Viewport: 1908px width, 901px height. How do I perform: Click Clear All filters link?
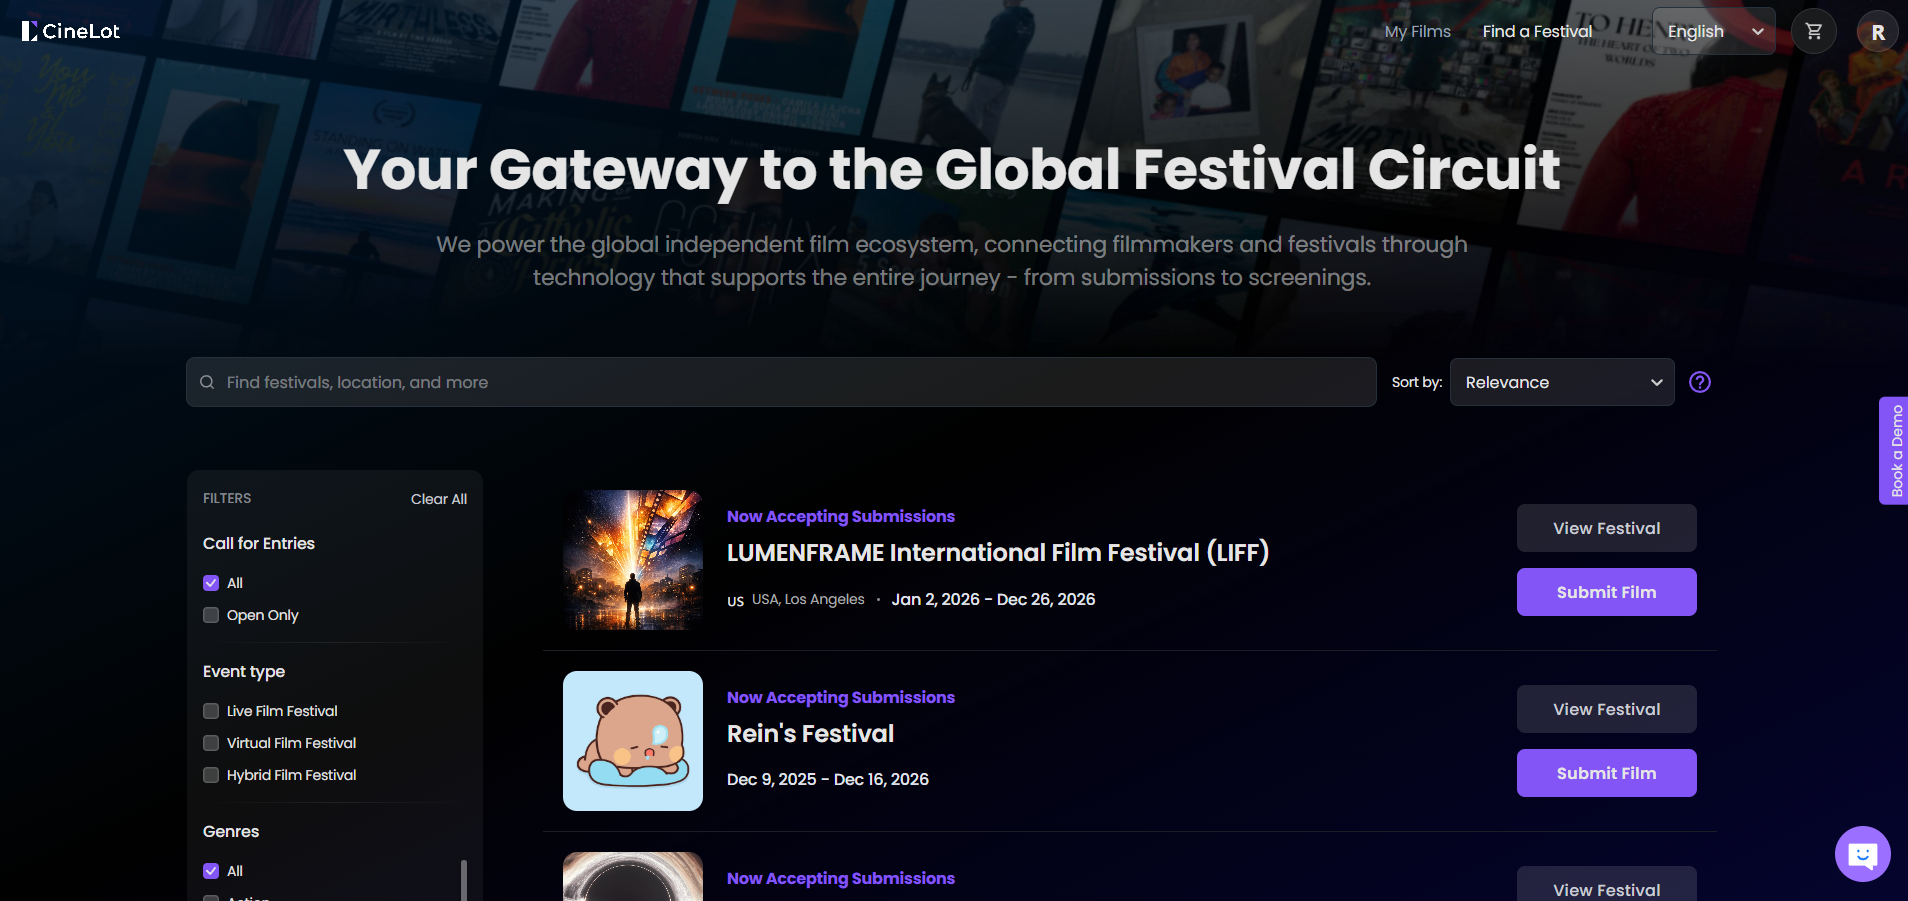click(x=438, y=499)
